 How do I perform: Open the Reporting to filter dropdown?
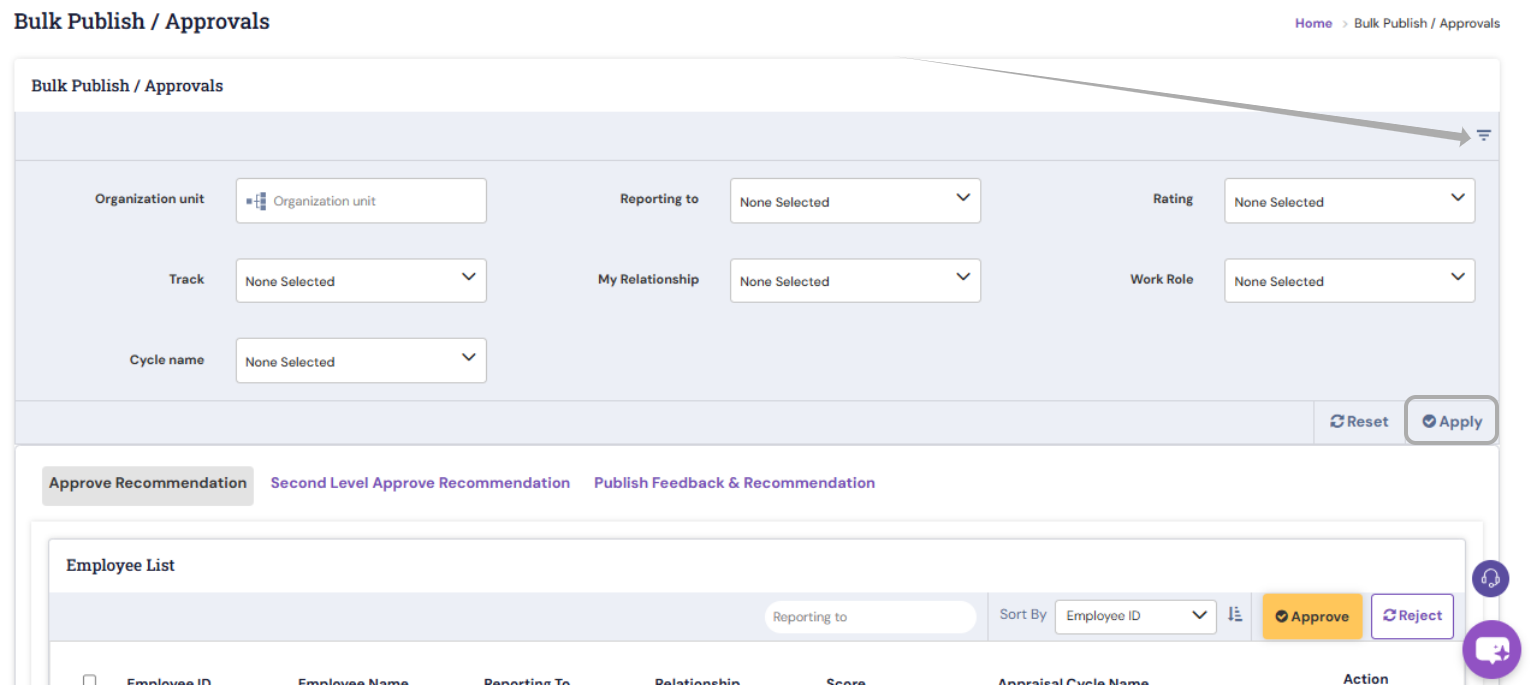pyautogui.click(x=855, y=201)
